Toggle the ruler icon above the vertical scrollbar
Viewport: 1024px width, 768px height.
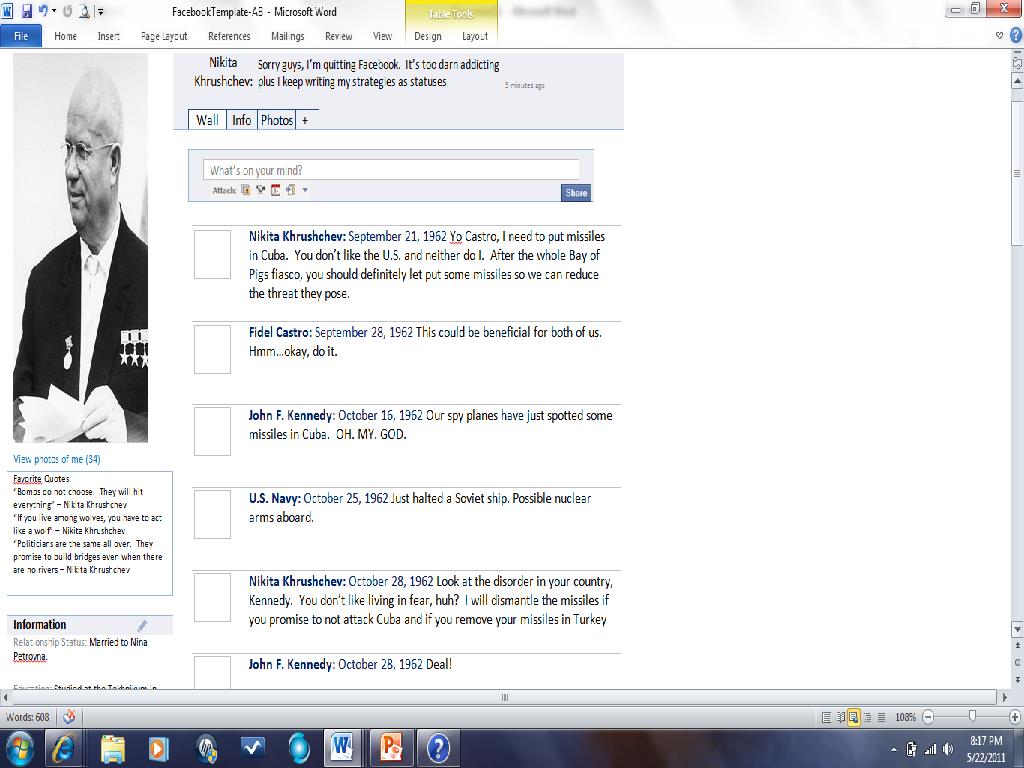pos(1017,62)
